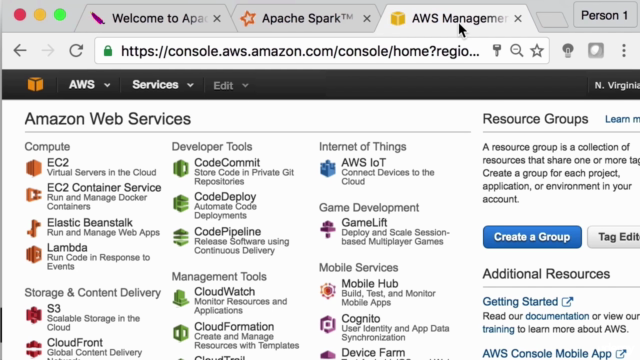Open the CloudFront text link

click(x=75, y=342)
